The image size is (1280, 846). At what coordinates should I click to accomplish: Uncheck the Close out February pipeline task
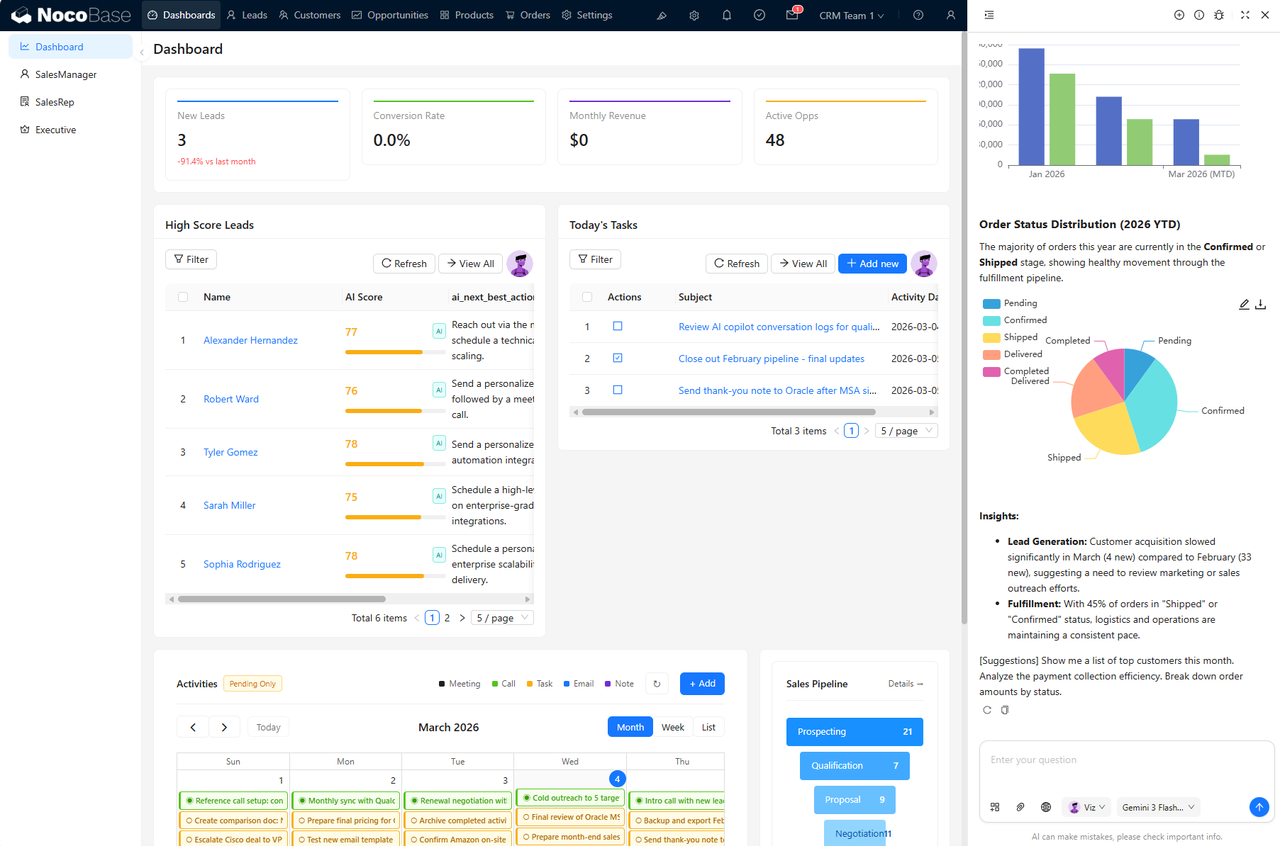(617, 358)
